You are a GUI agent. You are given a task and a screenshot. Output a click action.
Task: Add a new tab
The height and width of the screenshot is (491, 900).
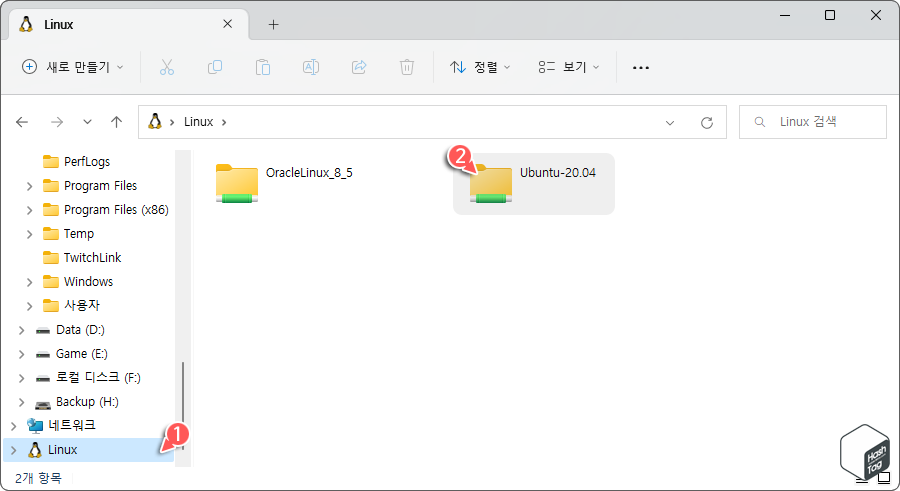[273, 25]
